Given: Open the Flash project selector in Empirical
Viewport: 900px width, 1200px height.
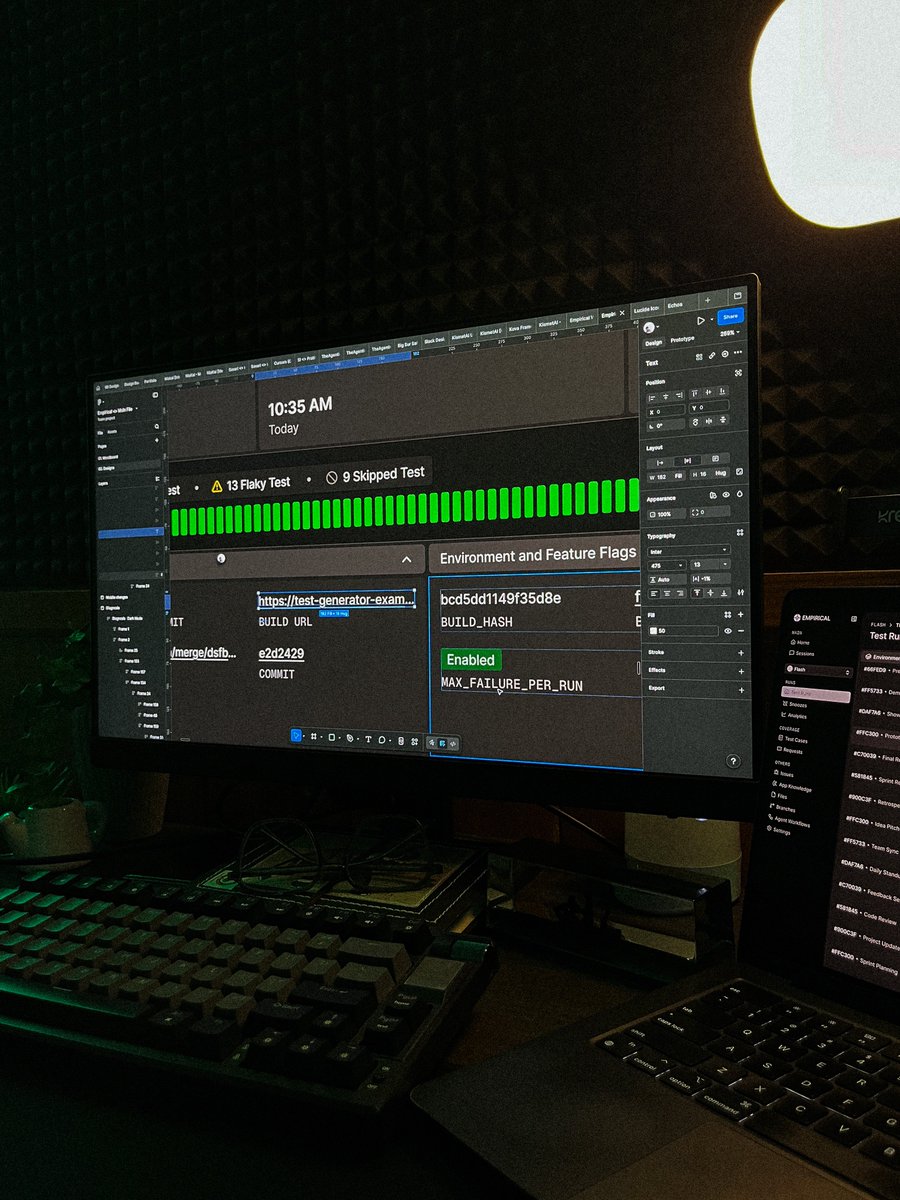Looking at the screenshot, I should [x=817, y=670].
